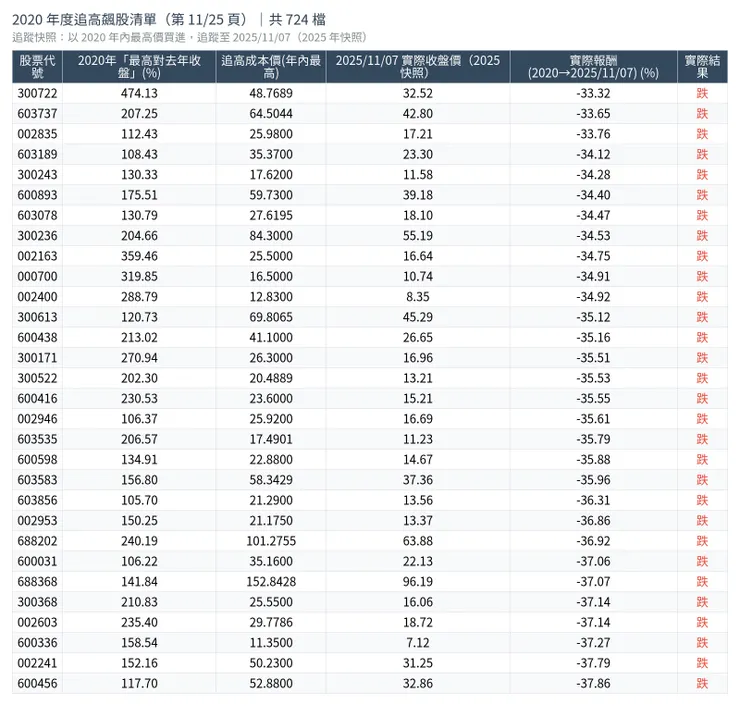Click the 實際報酬 (%) column header
The width and height of the screenshot is (740, 706).
(593, 67)
